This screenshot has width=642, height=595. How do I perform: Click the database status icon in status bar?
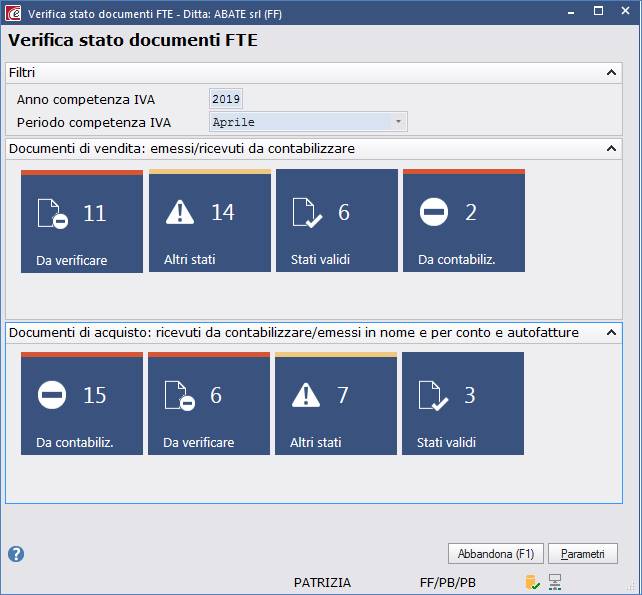532,582
